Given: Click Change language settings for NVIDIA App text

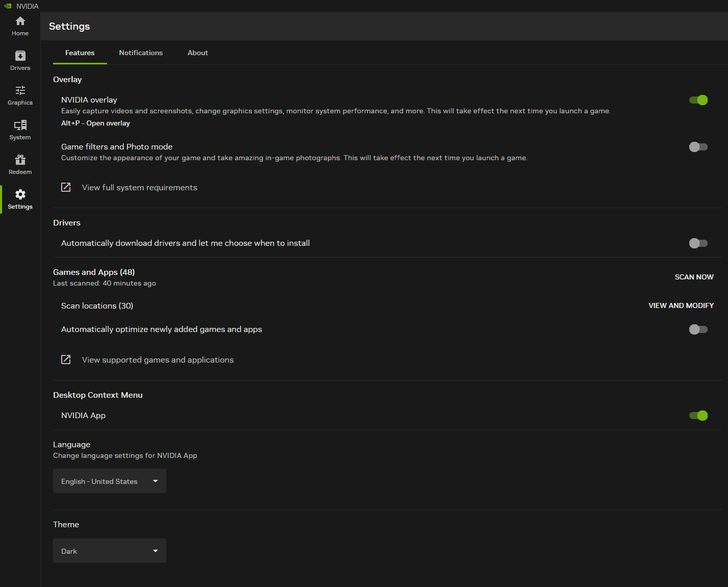Looking at the screenshot, I should click(125, 456).
